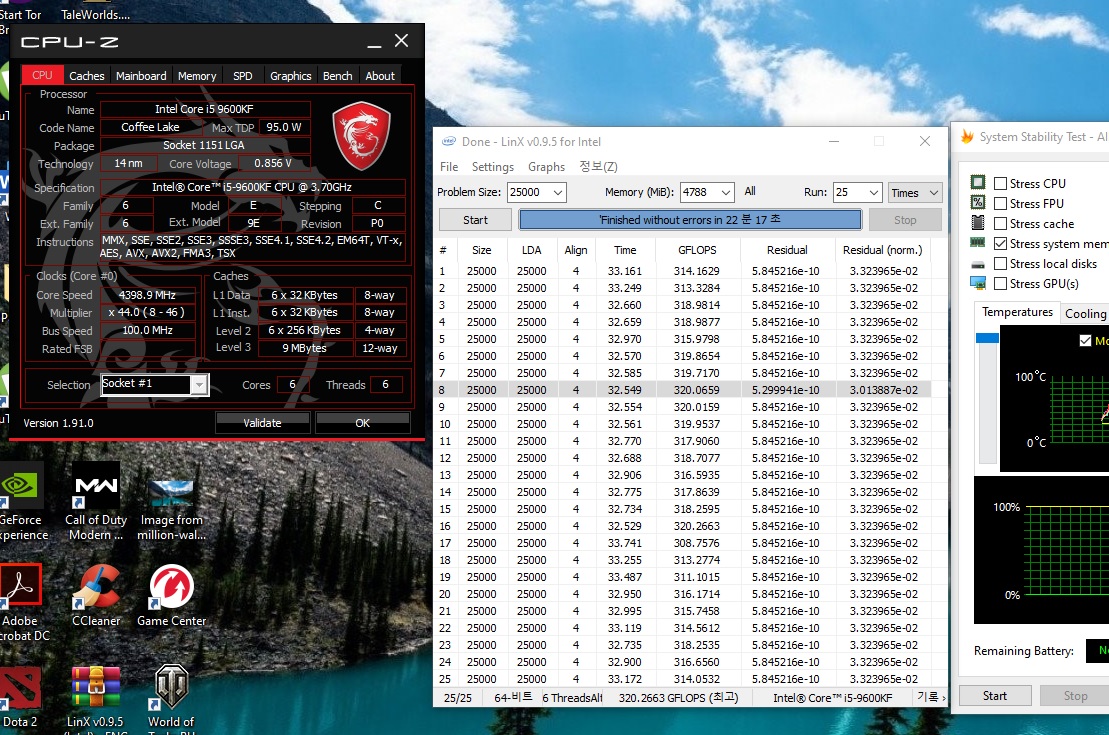Viewport: 1109px width, 735px height.
Task: Click the blue temperature graph slider bar
Action: coord(987,338)
